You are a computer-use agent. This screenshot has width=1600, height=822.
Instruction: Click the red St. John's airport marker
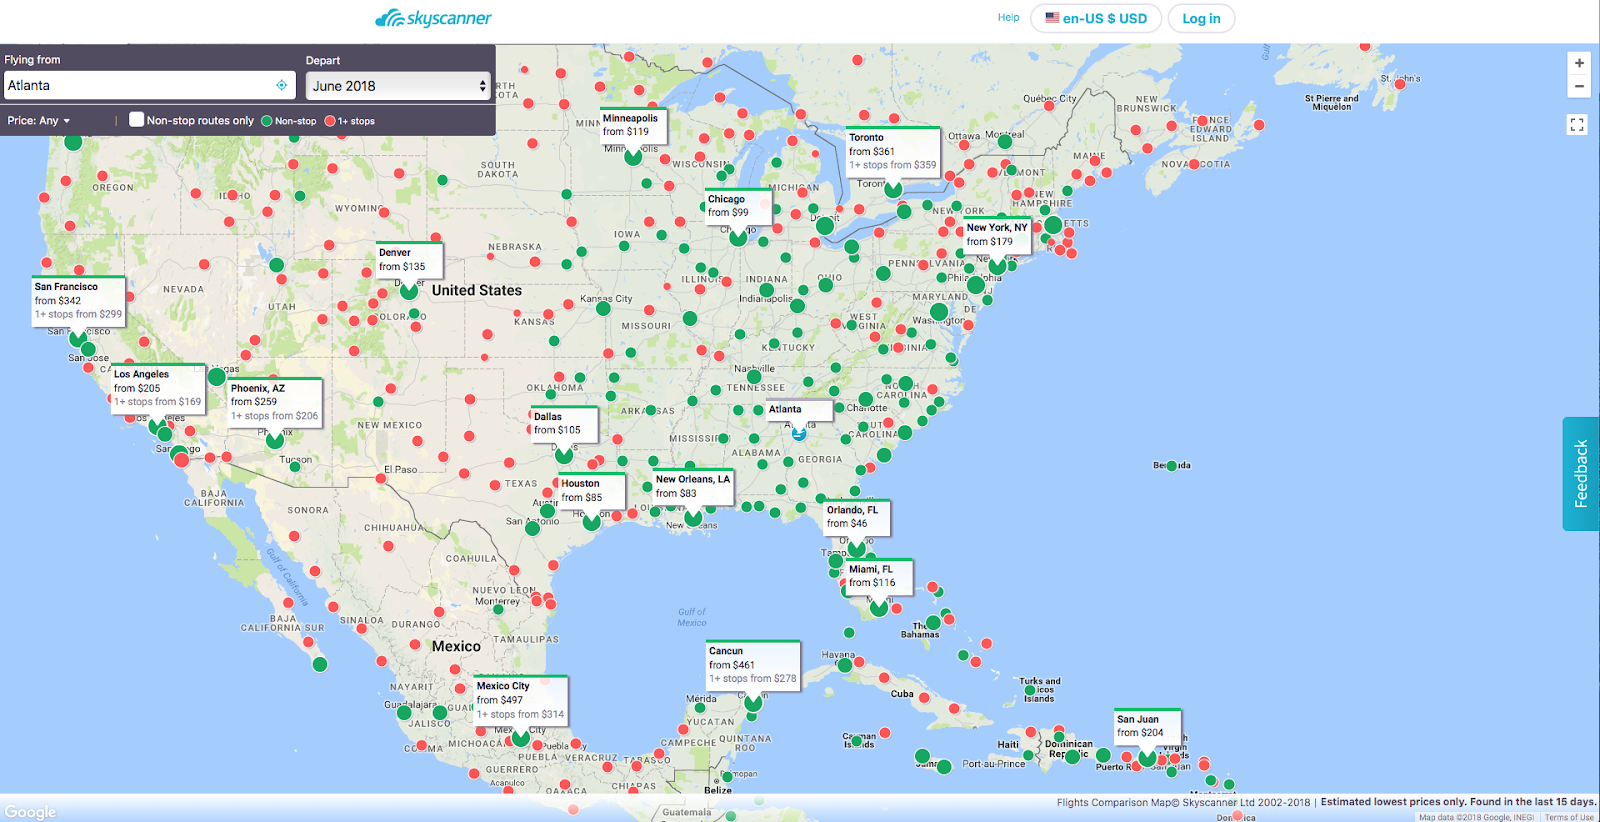(1400, 84)
